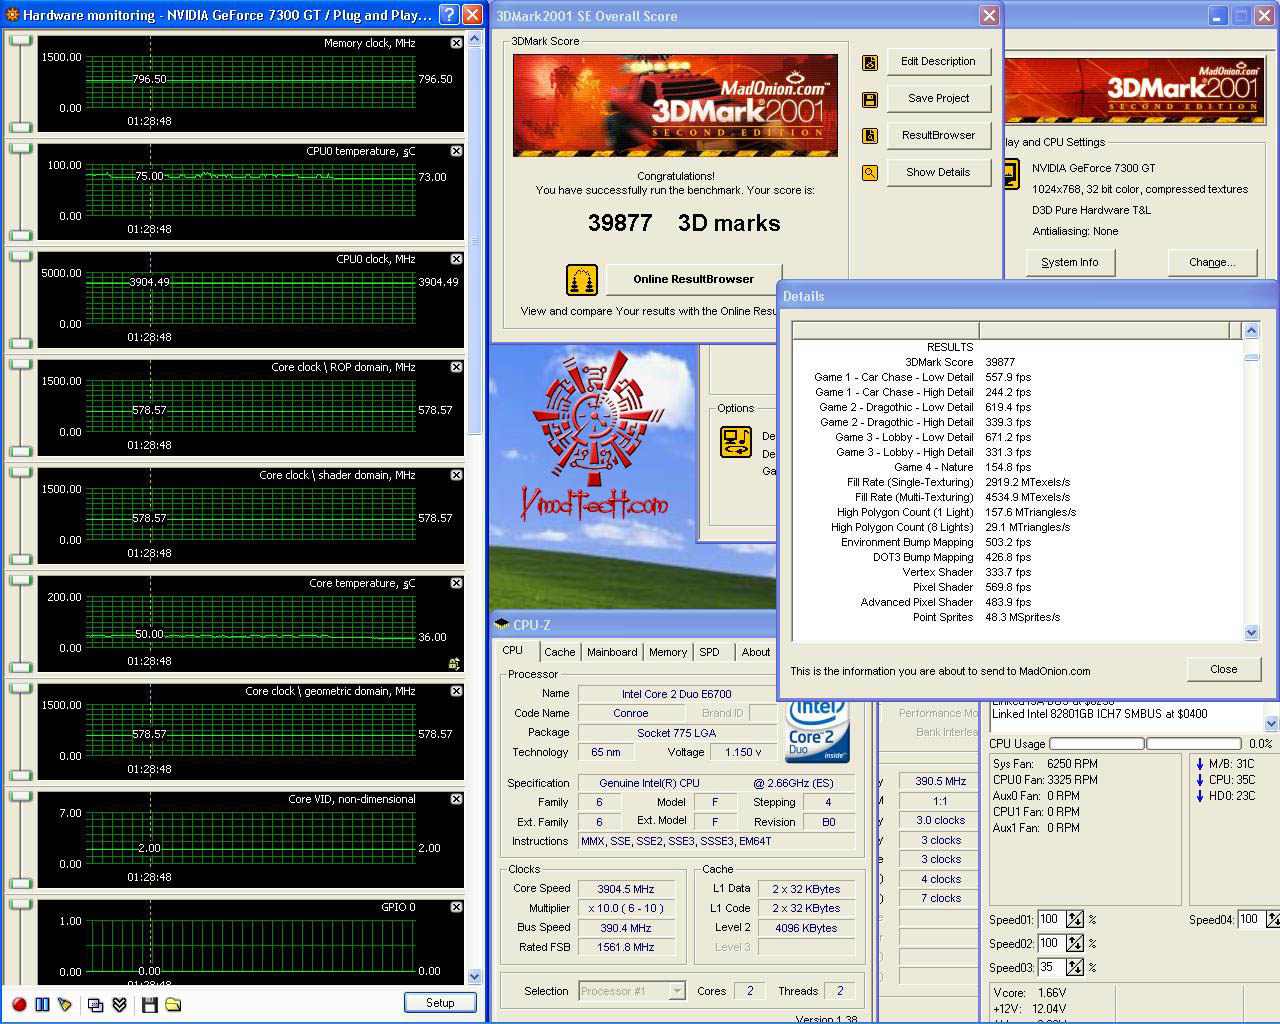Click the Edit Description button
This screenshot has width=1280, height=1024.
coord(938,62)
